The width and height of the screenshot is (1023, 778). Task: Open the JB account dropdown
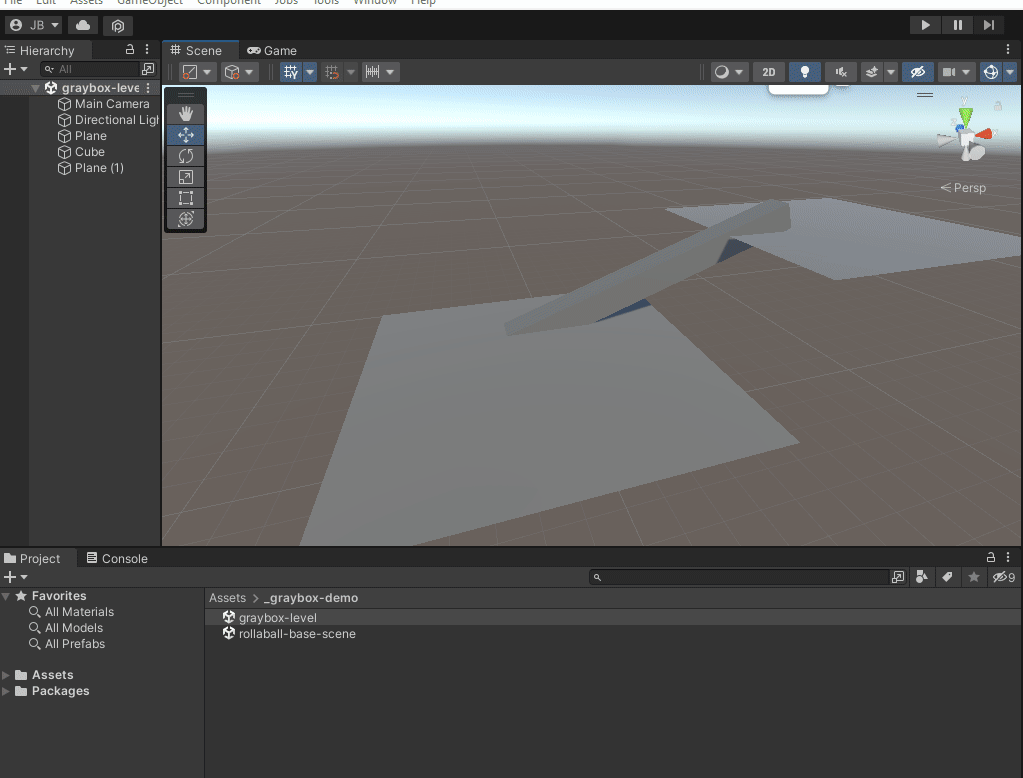pyautogui.click(x=34, y=25)
